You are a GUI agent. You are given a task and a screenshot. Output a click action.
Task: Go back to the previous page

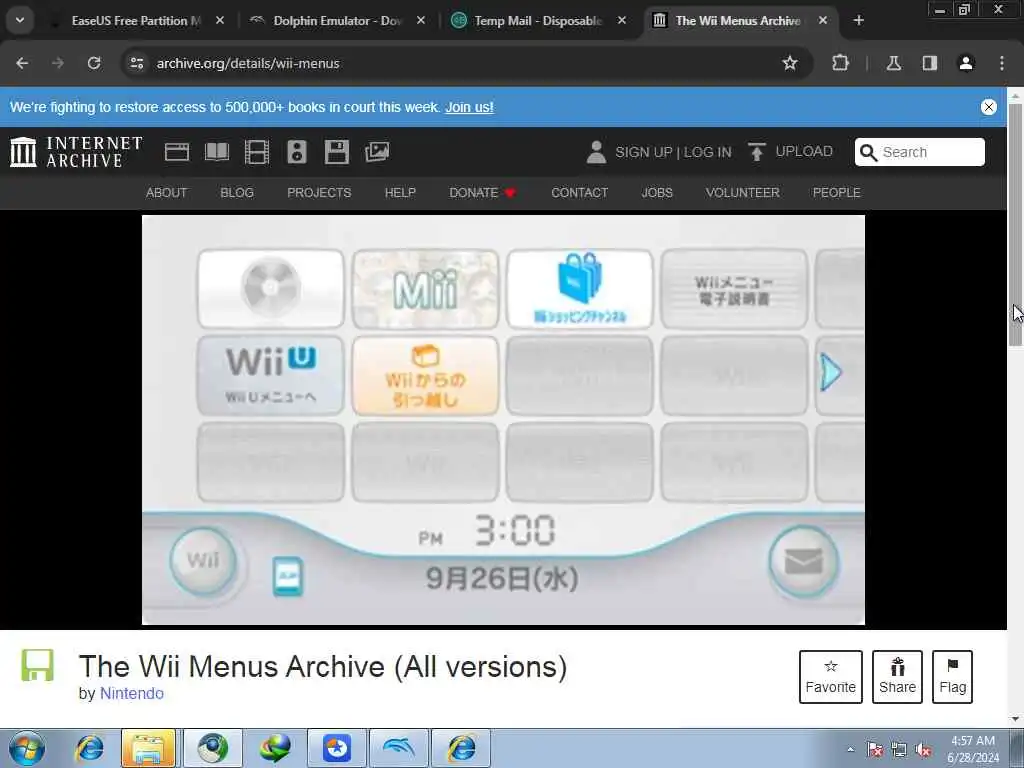(x=22, y=63)
